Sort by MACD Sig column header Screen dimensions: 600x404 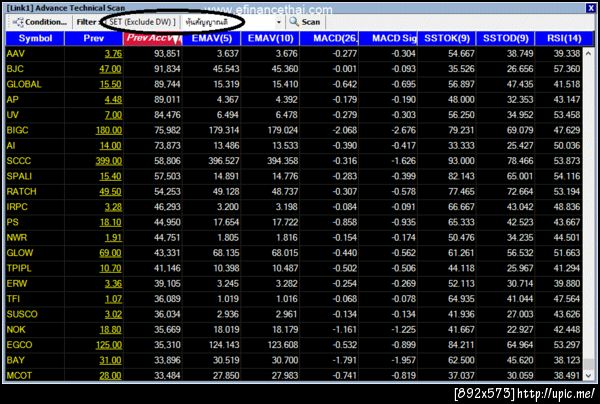click(388, 38)
